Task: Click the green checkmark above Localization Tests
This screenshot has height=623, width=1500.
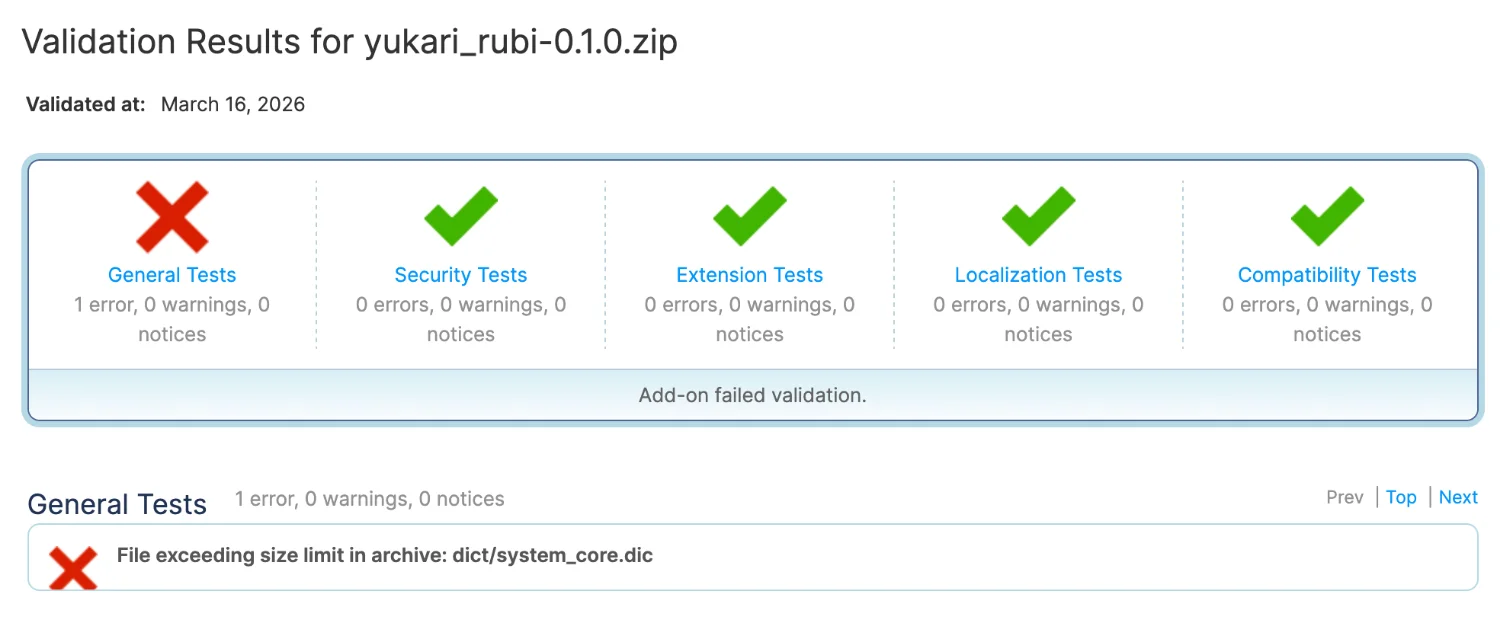Action: (1038, 217)
